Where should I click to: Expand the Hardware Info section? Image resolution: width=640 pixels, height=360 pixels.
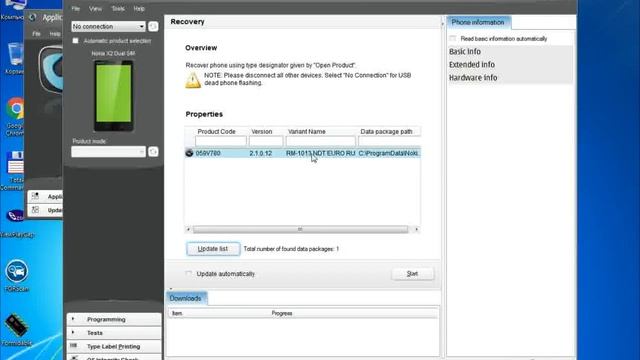[510, 78]
